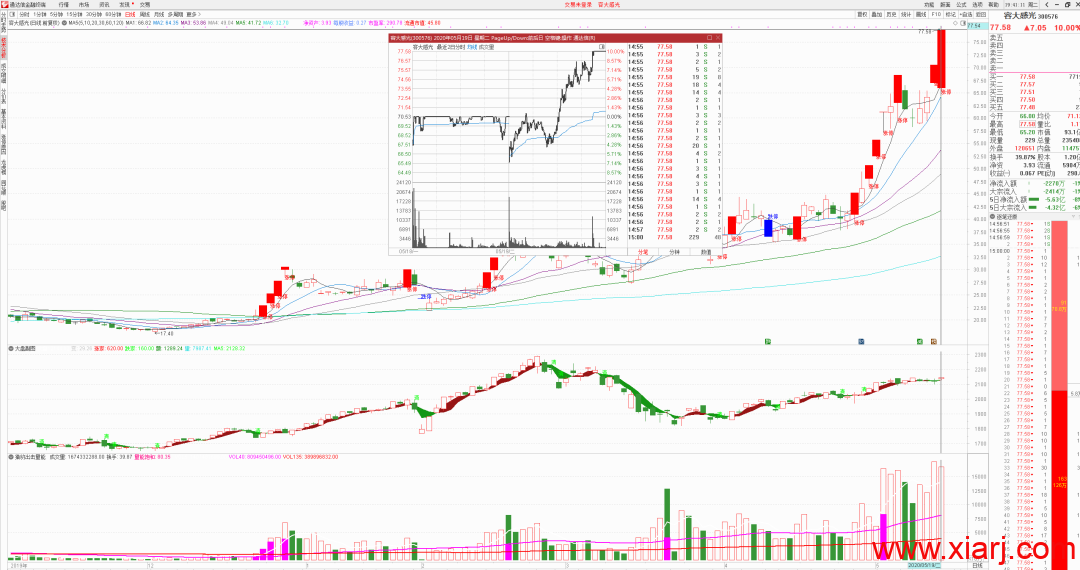Select the 月线 monthly period
1080x570 pixels.
159,14
